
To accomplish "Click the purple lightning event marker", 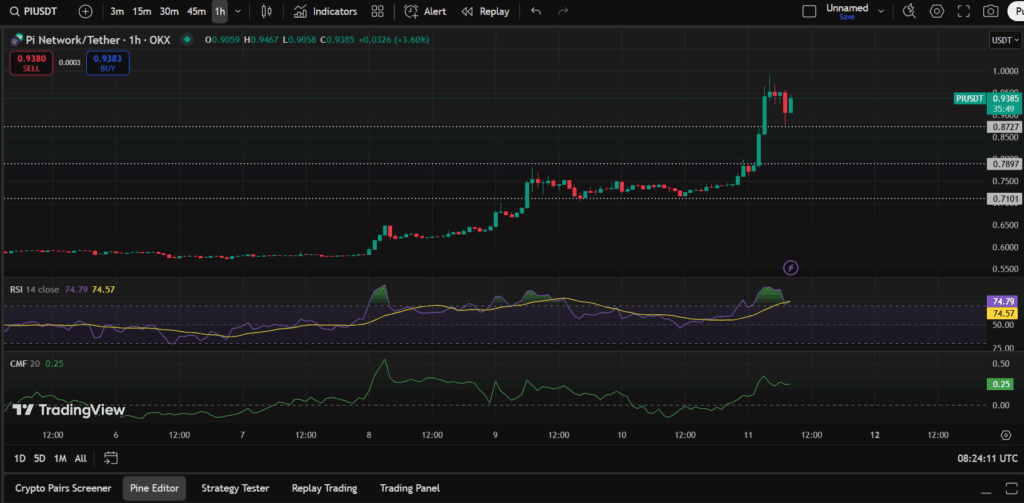I will click(791, 267).
